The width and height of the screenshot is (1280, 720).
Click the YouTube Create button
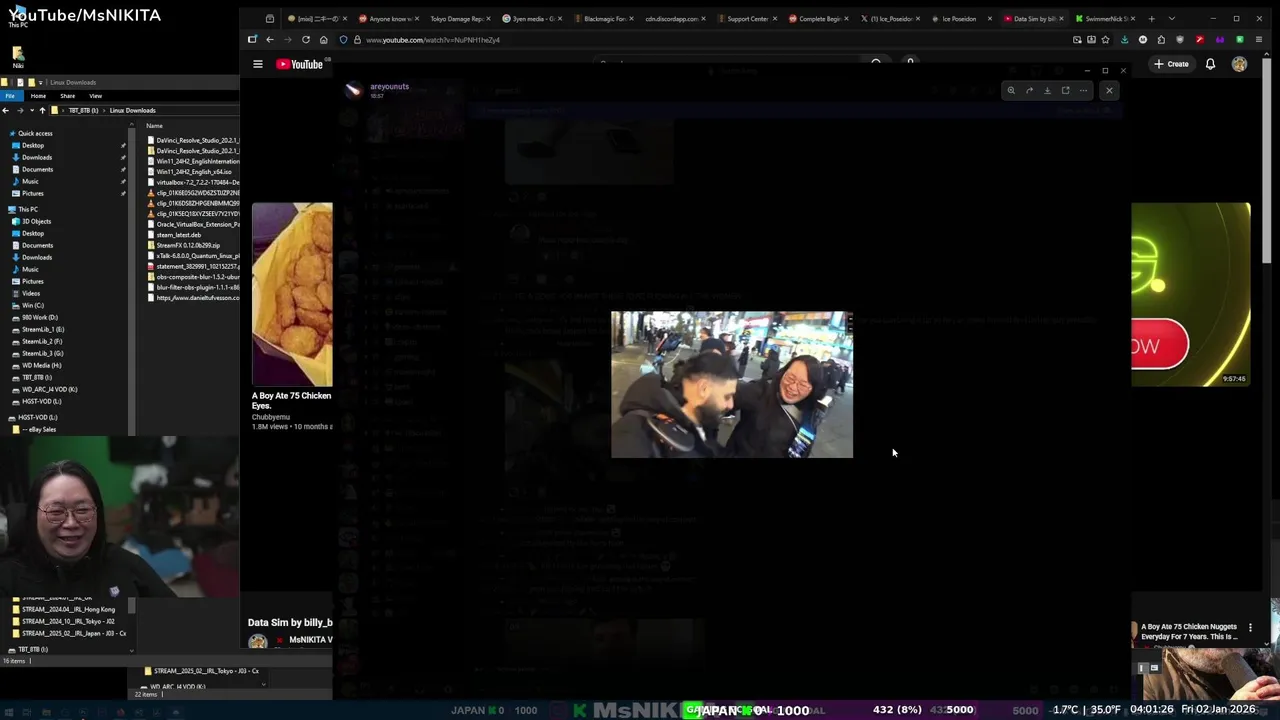point(1171,64)
